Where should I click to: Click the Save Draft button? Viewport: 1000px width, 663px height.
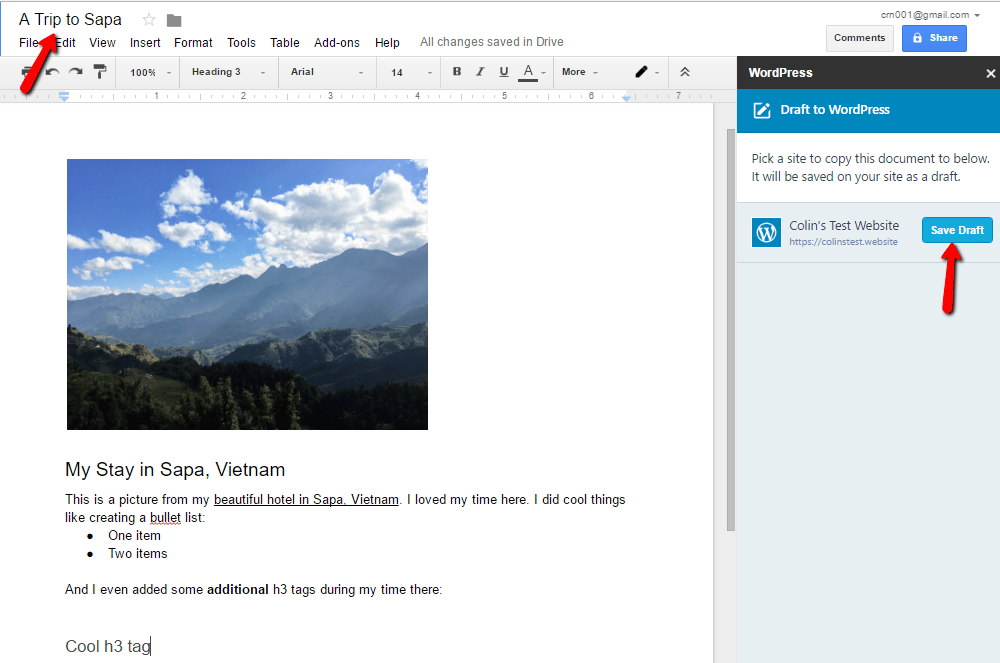(957, 230)
